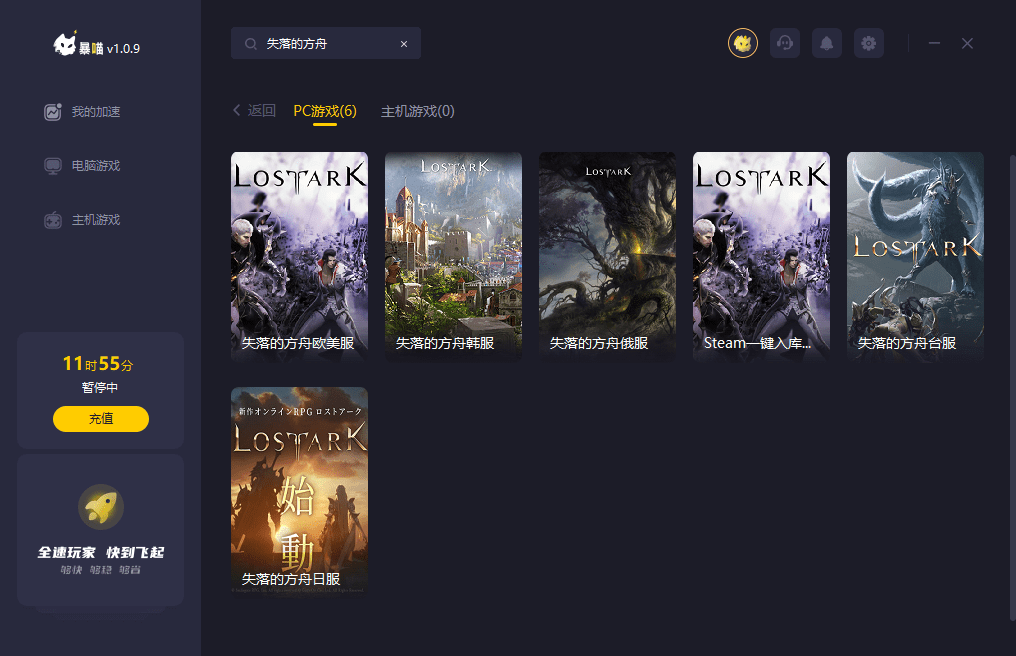The image size is (1016, 656).
Task: Click the yellow cat avatar icon
Action: tap(742, 43)
